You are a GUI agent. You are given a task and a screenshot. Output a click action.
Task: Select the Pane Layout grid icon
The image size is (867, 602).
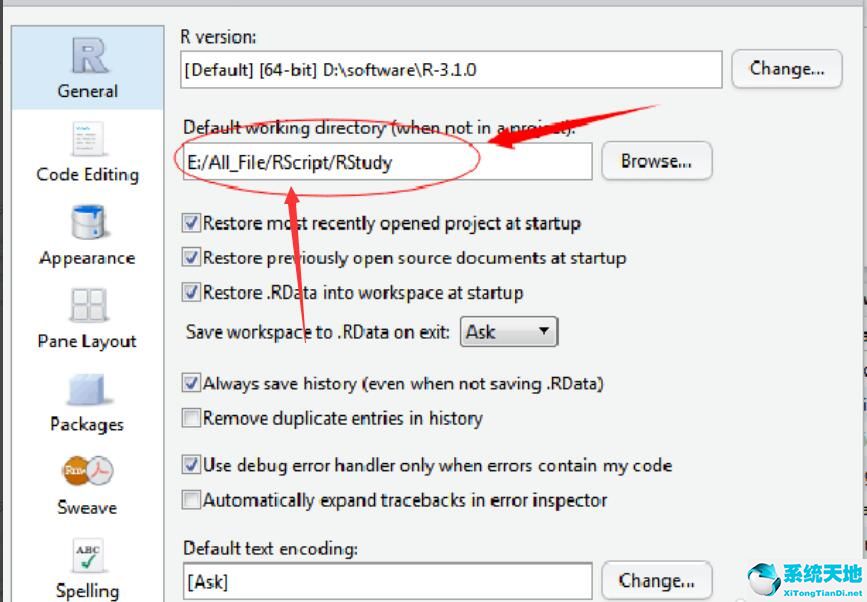tap(88, 305)
